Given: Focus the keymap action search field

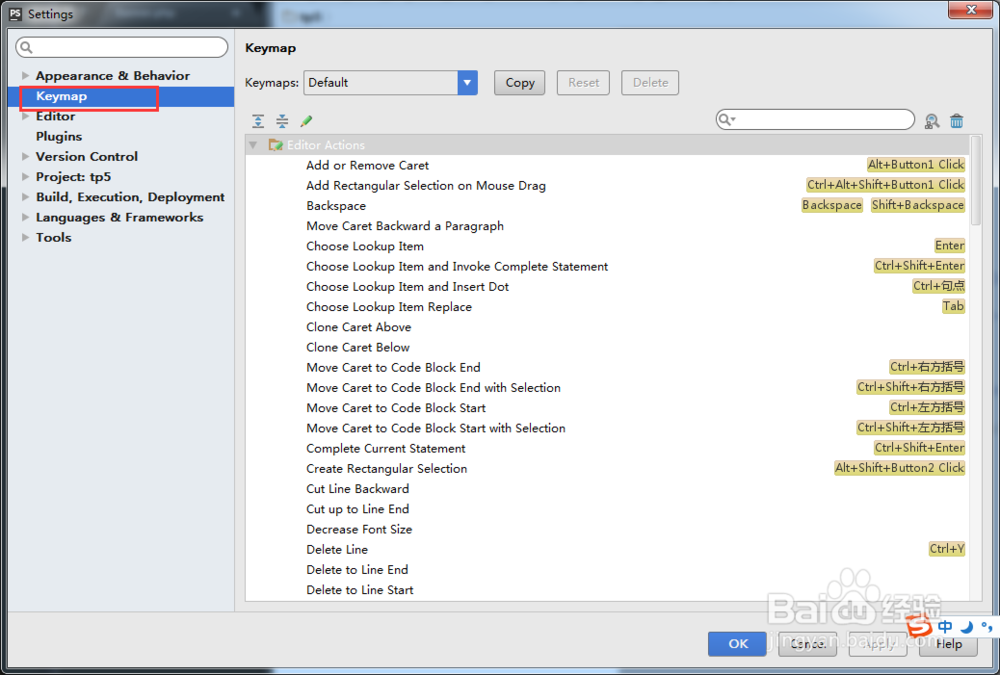Looking at the screenshot, I should pyautogui.click(x=816, y=119).
